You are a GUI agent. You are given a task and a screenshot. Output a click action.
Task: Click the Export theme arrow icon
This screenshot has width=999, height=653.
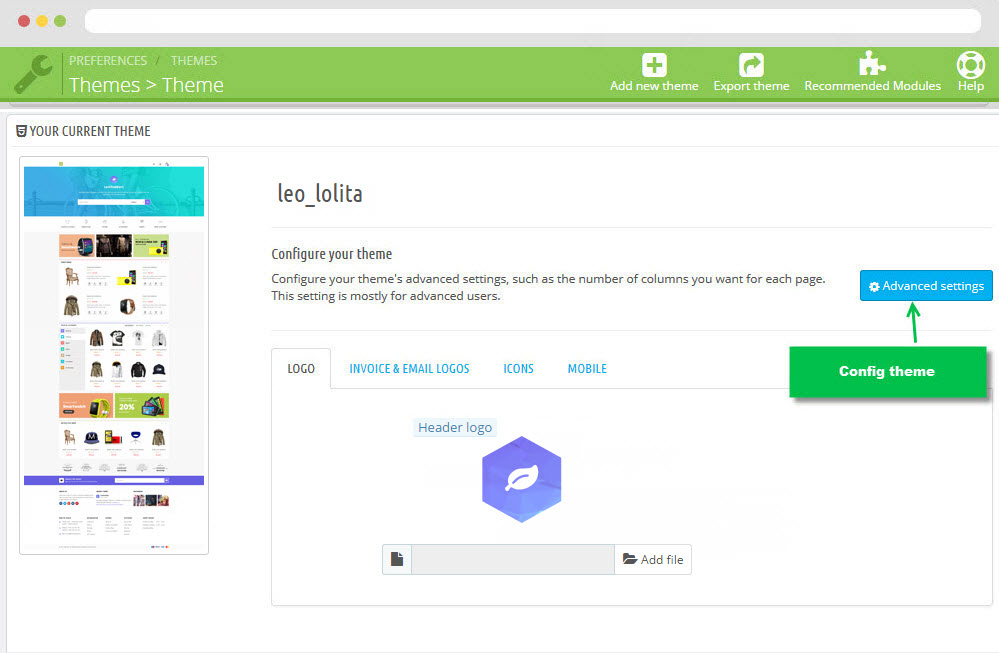(751, 65)
